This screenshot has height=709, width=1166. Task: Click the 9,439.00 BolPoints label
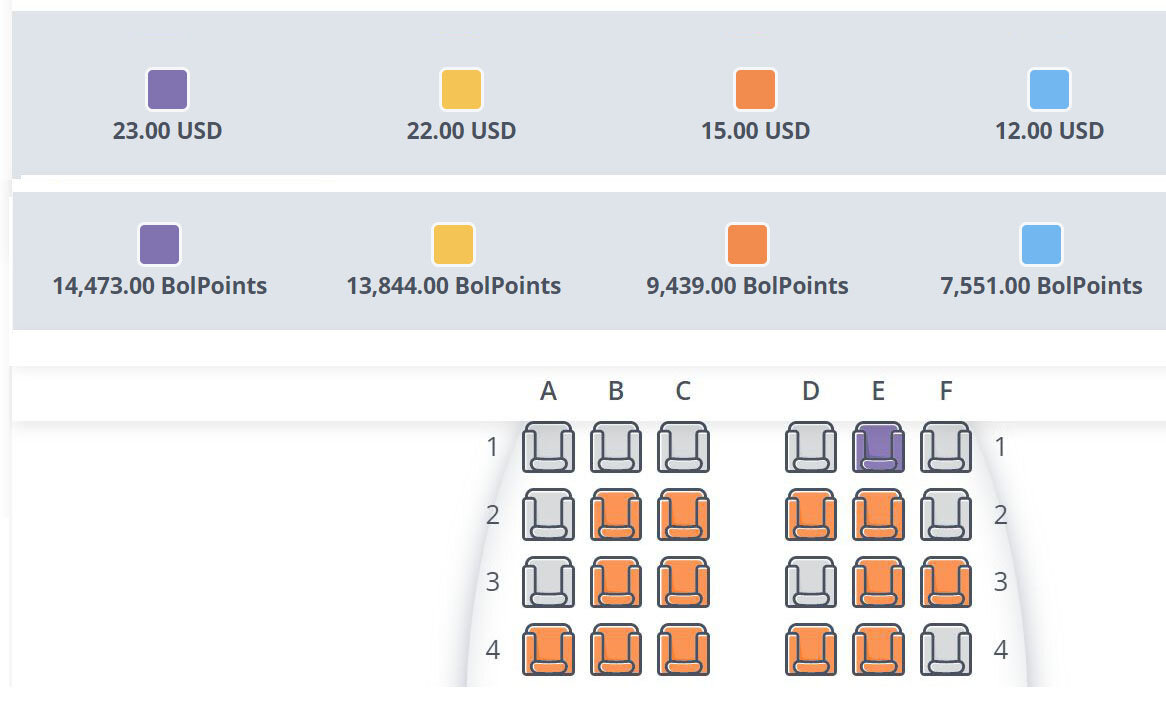(747, 286)
